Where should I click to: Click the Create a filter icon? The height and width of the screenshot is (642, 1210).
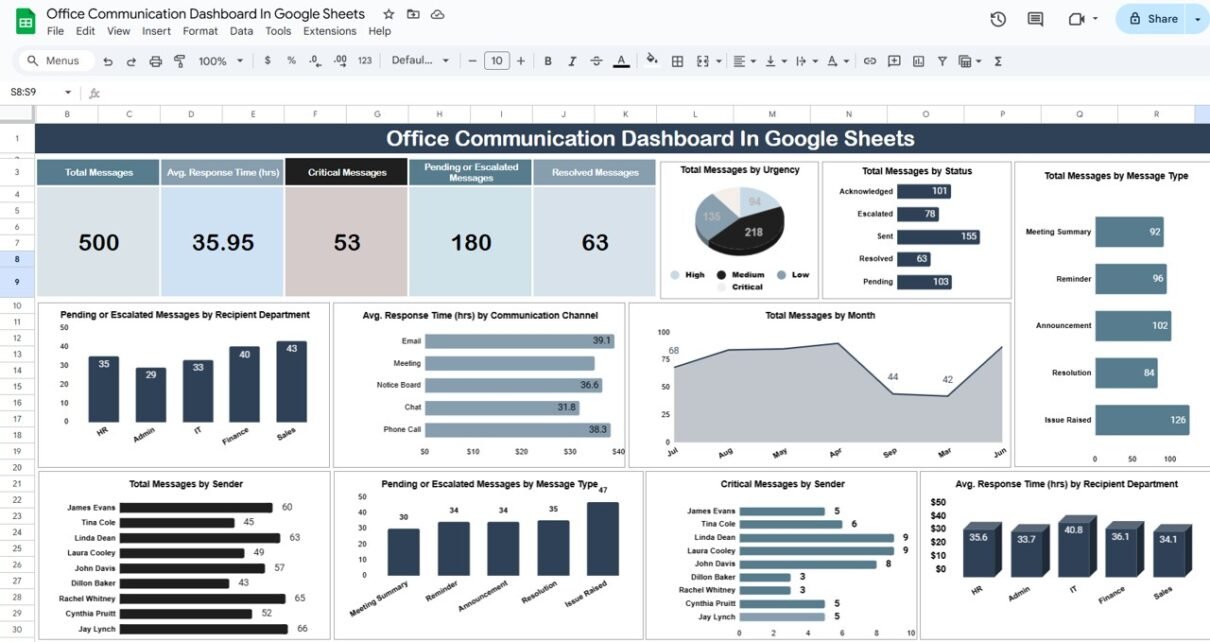click(942, 61)
